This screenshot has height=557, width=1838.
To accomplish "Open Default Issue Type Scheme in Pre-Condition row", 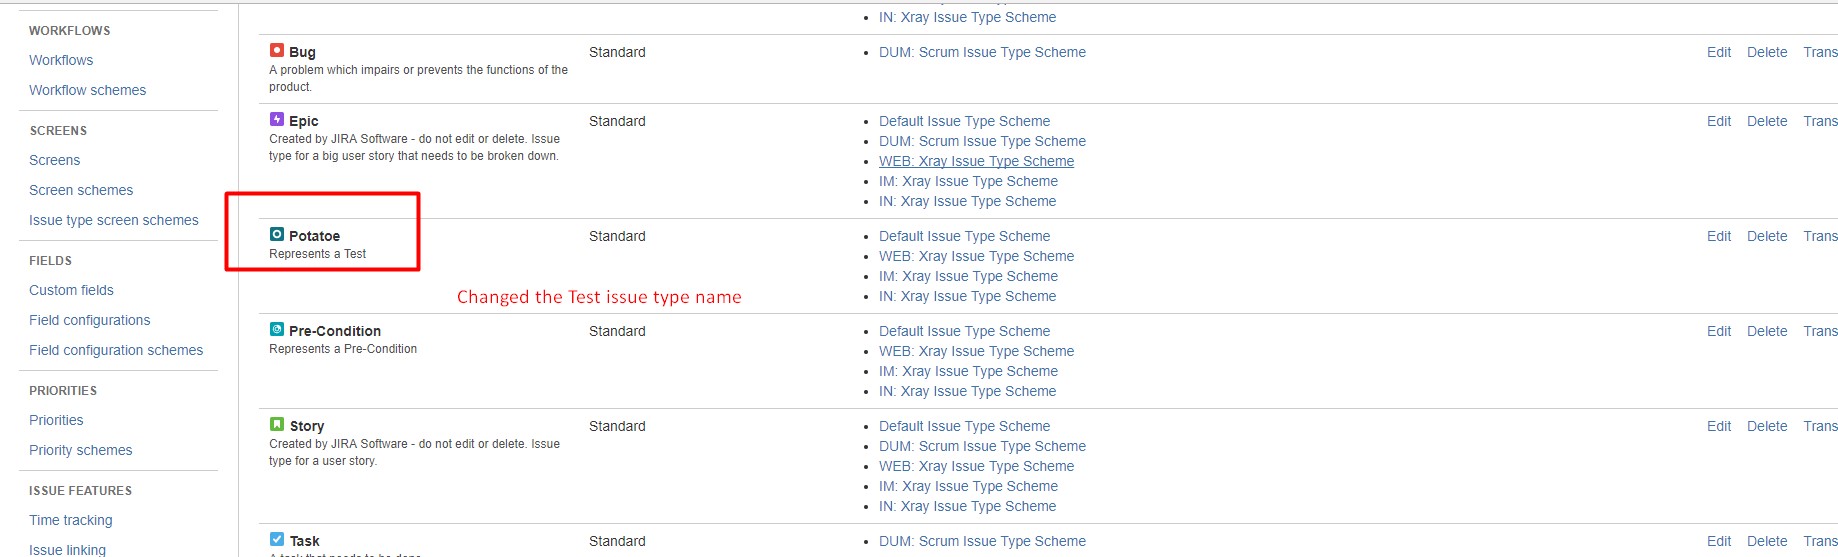I will coord(964,331).
